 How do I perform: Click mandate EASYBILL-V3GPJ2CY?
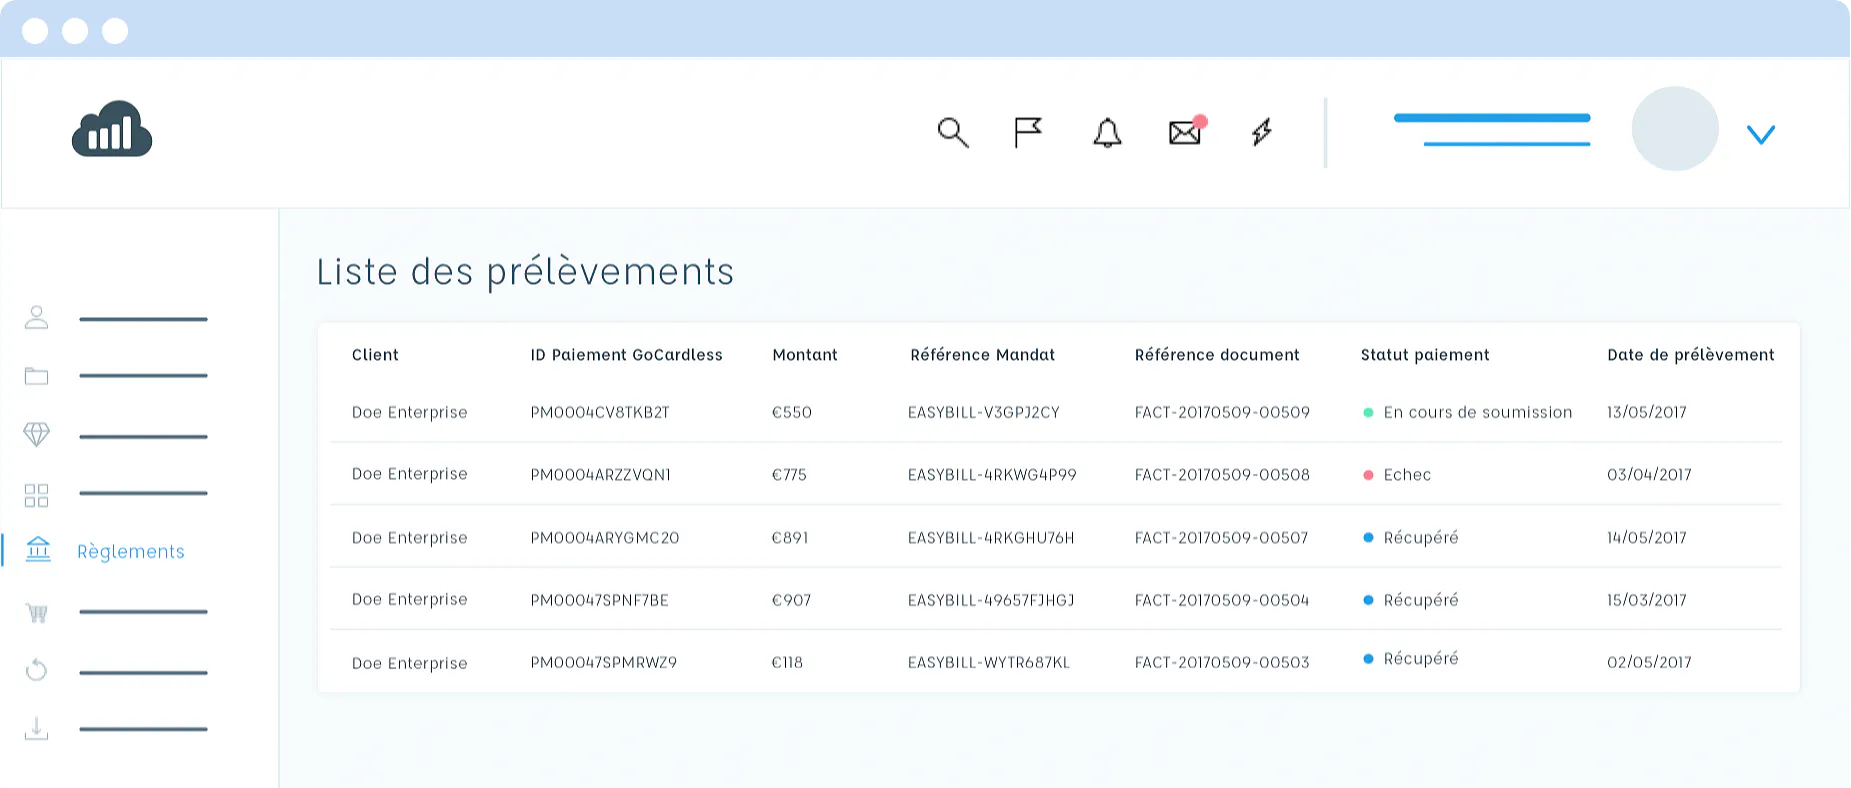[984, 412]
